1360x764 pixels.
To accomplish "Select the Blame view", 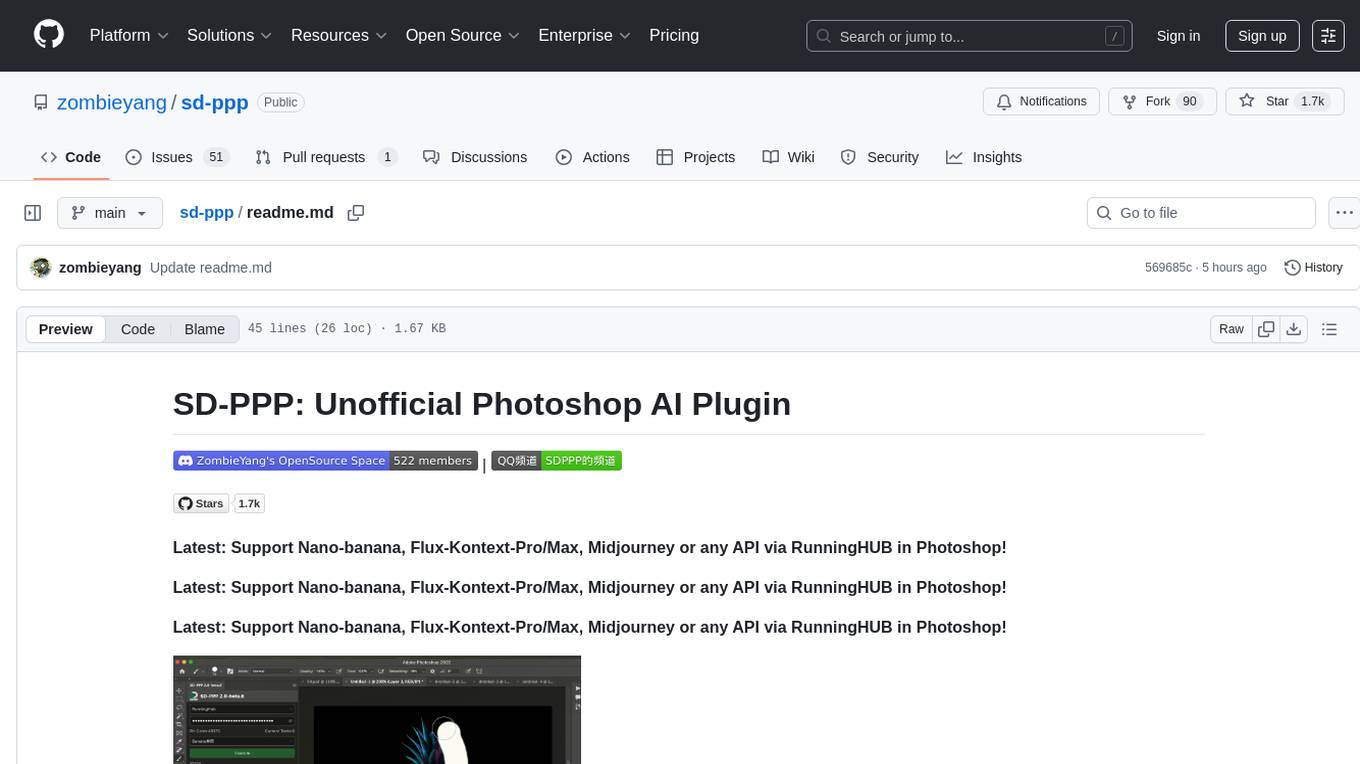I will [x=204, y=329].
